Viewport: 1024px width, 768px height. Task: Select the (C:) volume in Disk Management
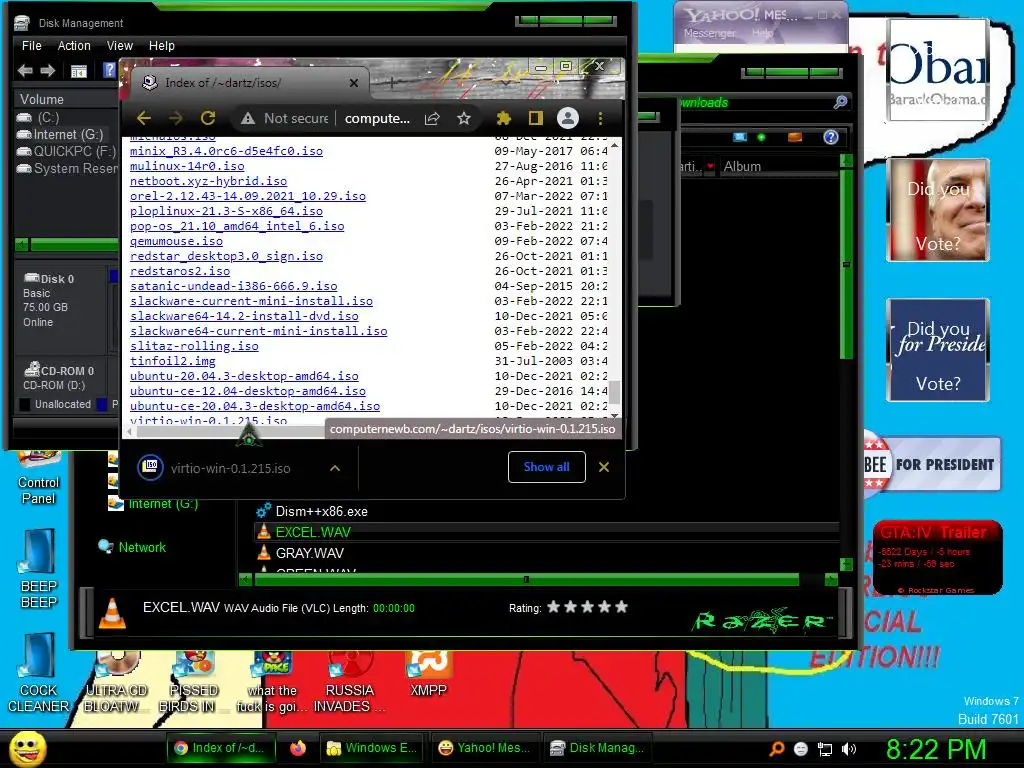coord(48,118)
